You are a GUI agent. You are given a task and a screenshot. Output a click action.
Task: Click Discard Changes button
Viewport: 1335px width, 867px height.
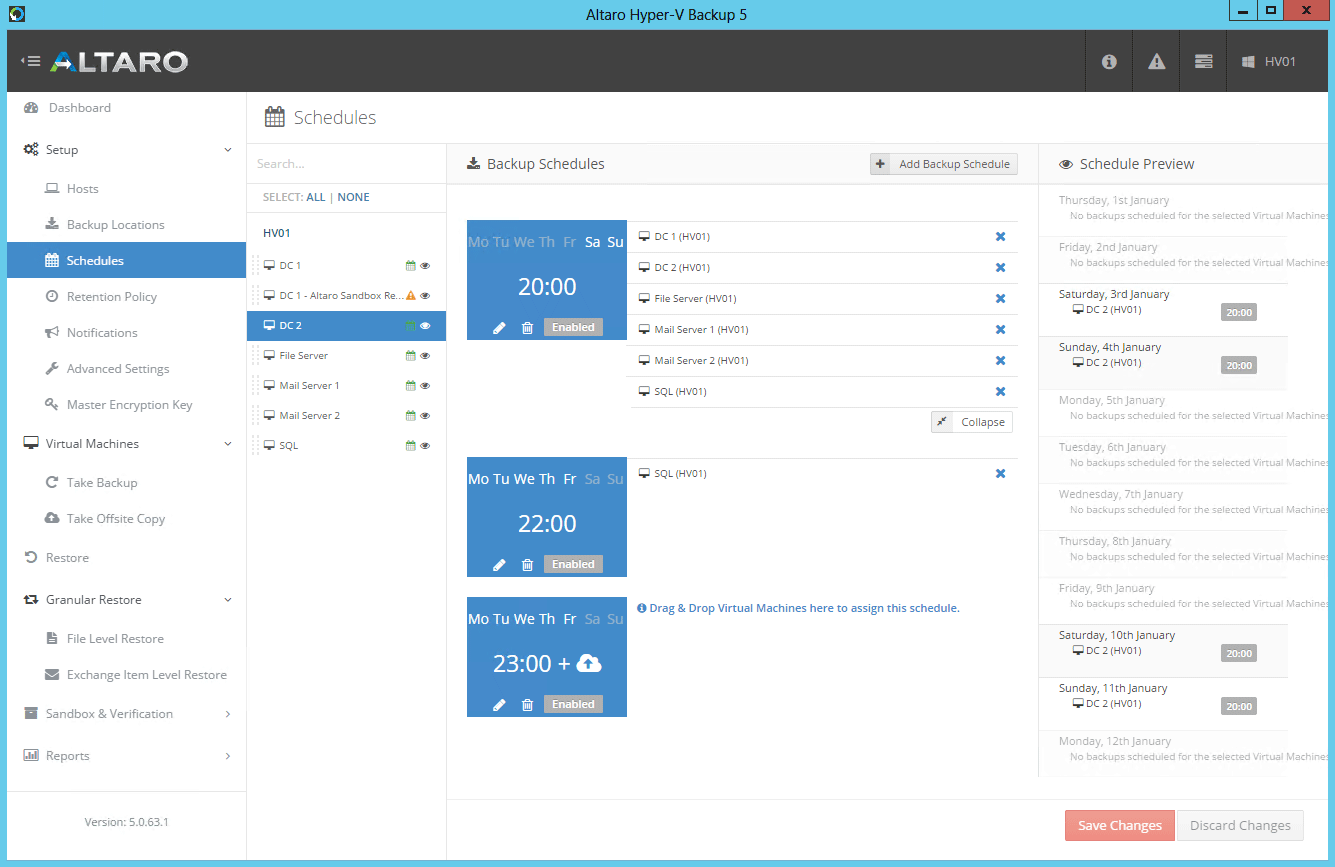point(1240,826)
